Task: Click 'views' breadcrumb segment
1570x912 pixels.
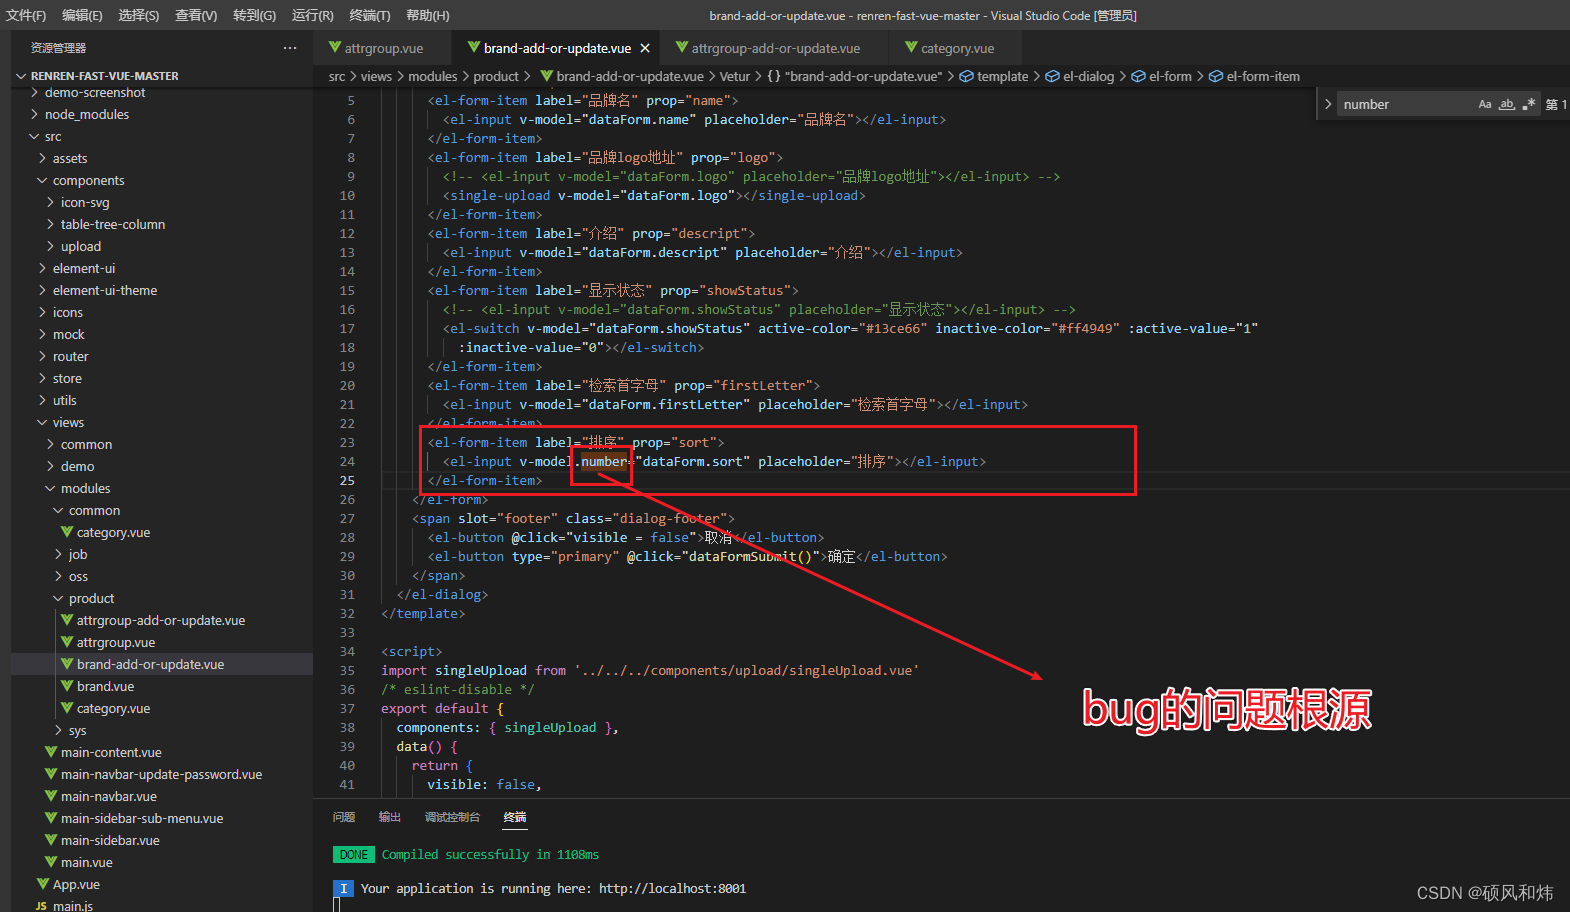Action: tap(376, 76)
